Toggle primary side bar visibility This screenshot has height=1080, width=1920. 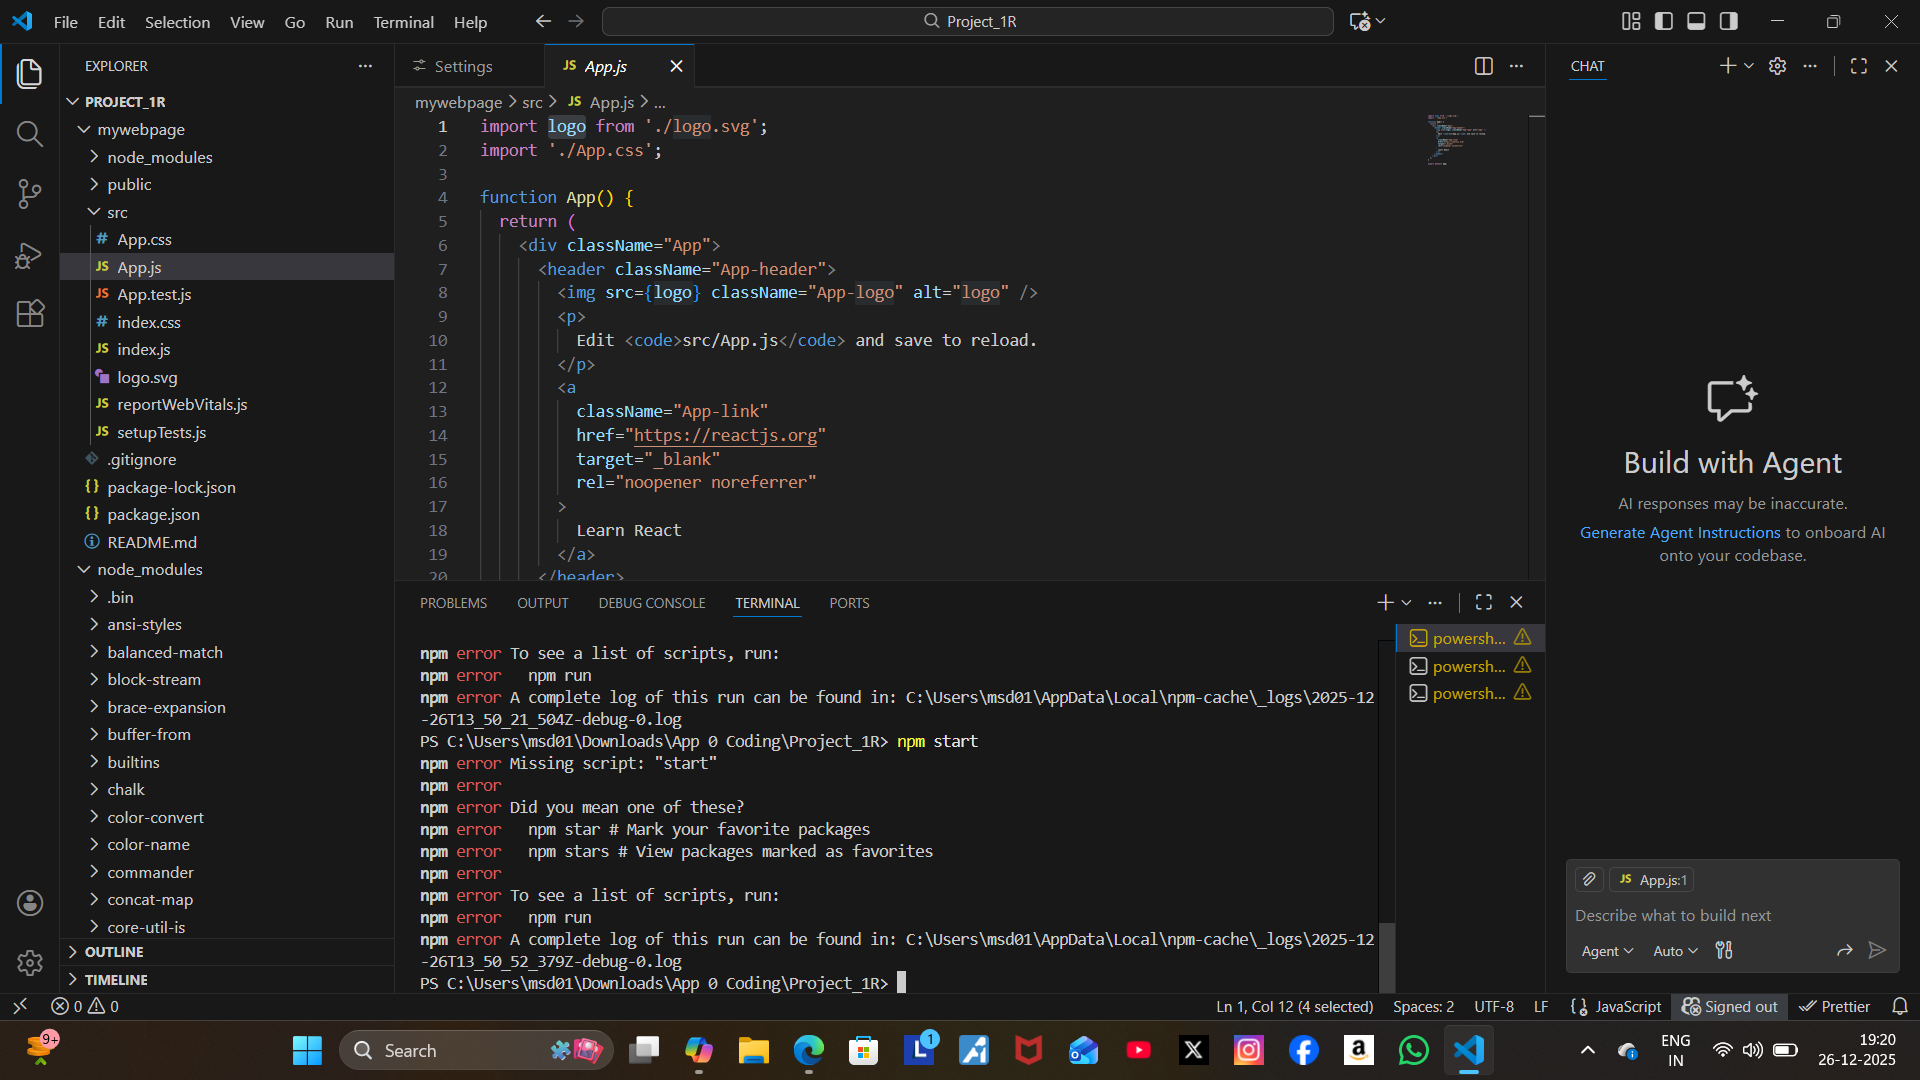click(x=1664, y=21)
